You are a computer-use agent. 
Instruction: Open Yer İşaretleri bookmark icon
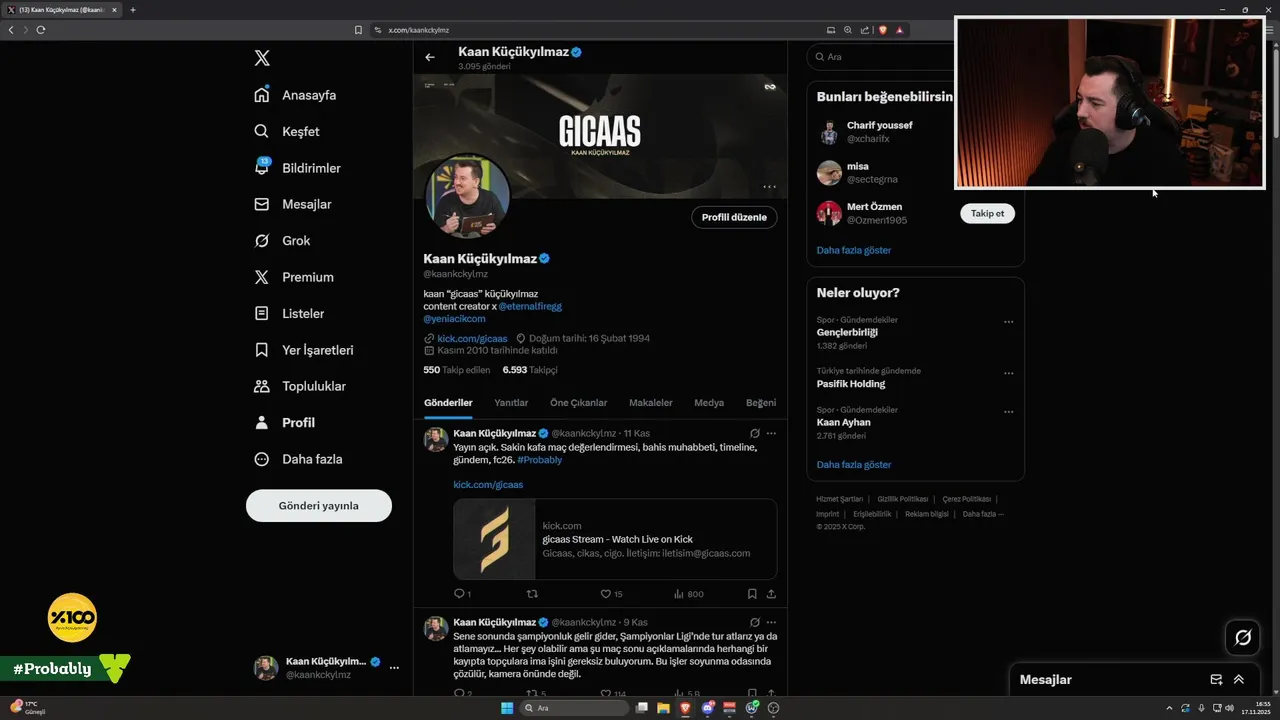click(x=262, y=350)
